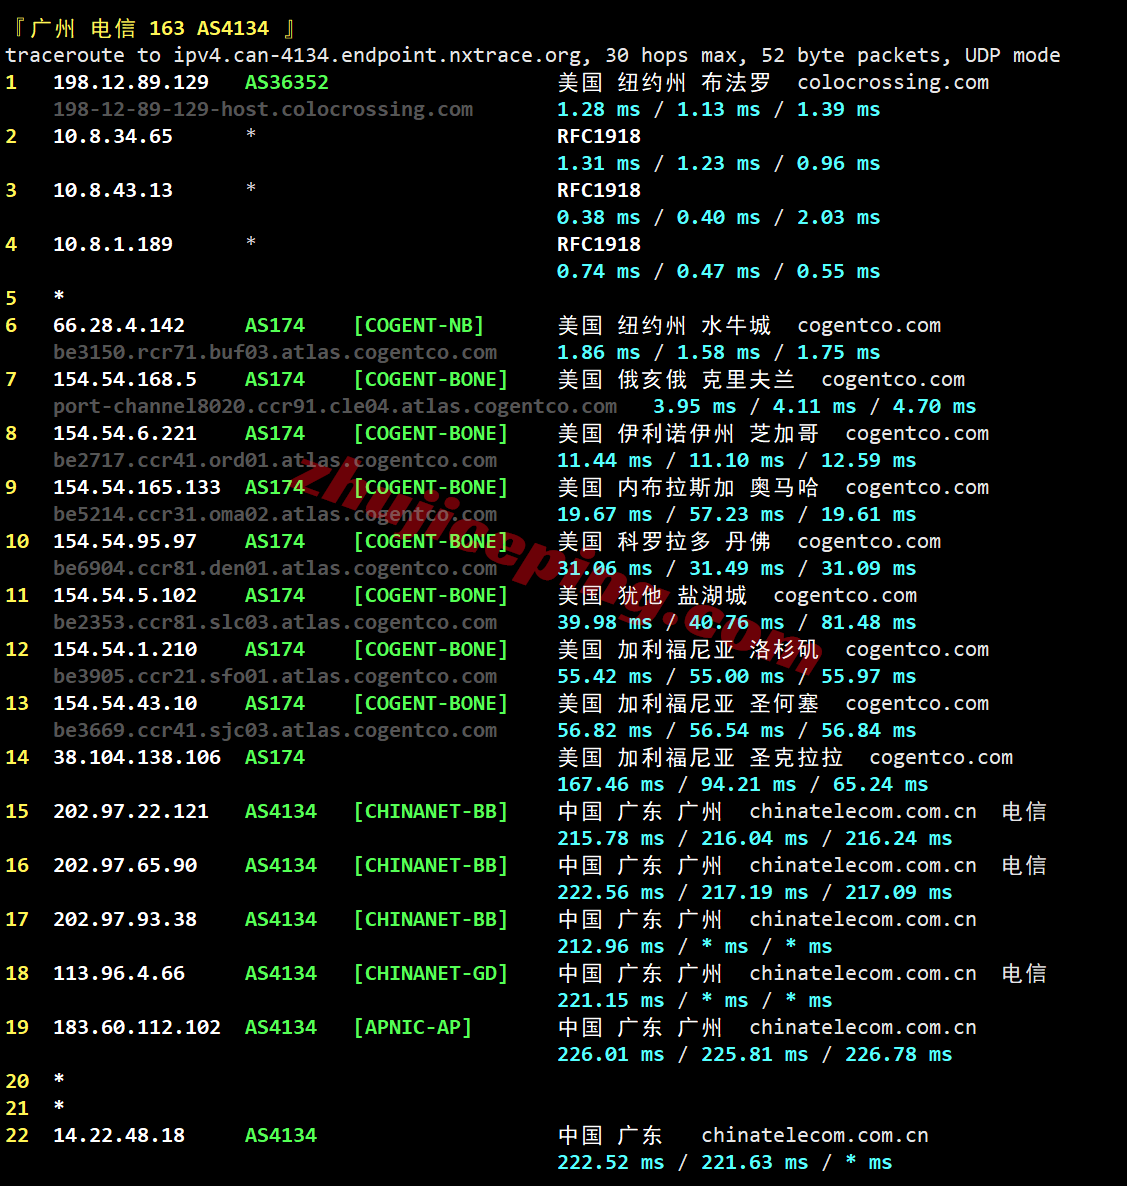Click the [COGENT-BONE] tag on hop 7

click(430, 379)
